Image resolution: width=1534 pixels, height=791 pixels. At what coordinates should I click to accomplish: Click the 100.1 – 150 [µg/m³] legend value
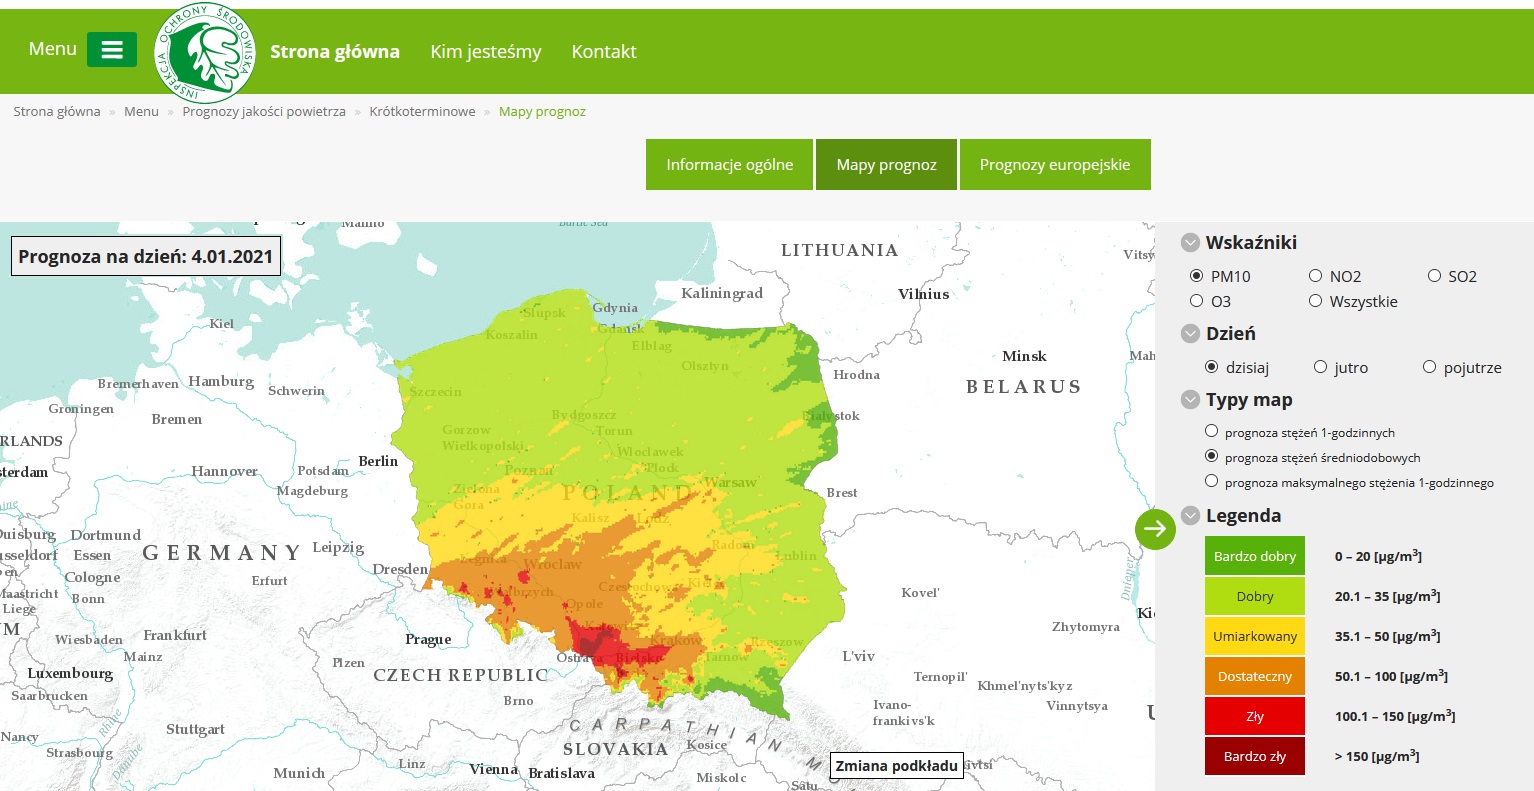point(1395,716)
